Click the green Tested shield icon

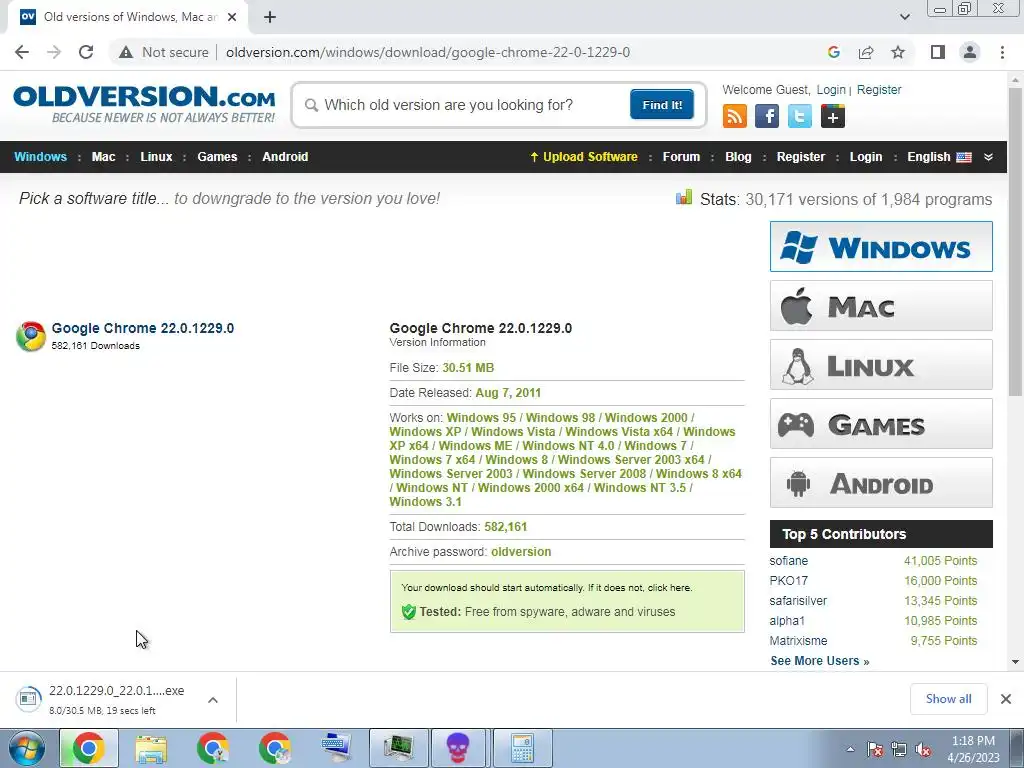409,612
